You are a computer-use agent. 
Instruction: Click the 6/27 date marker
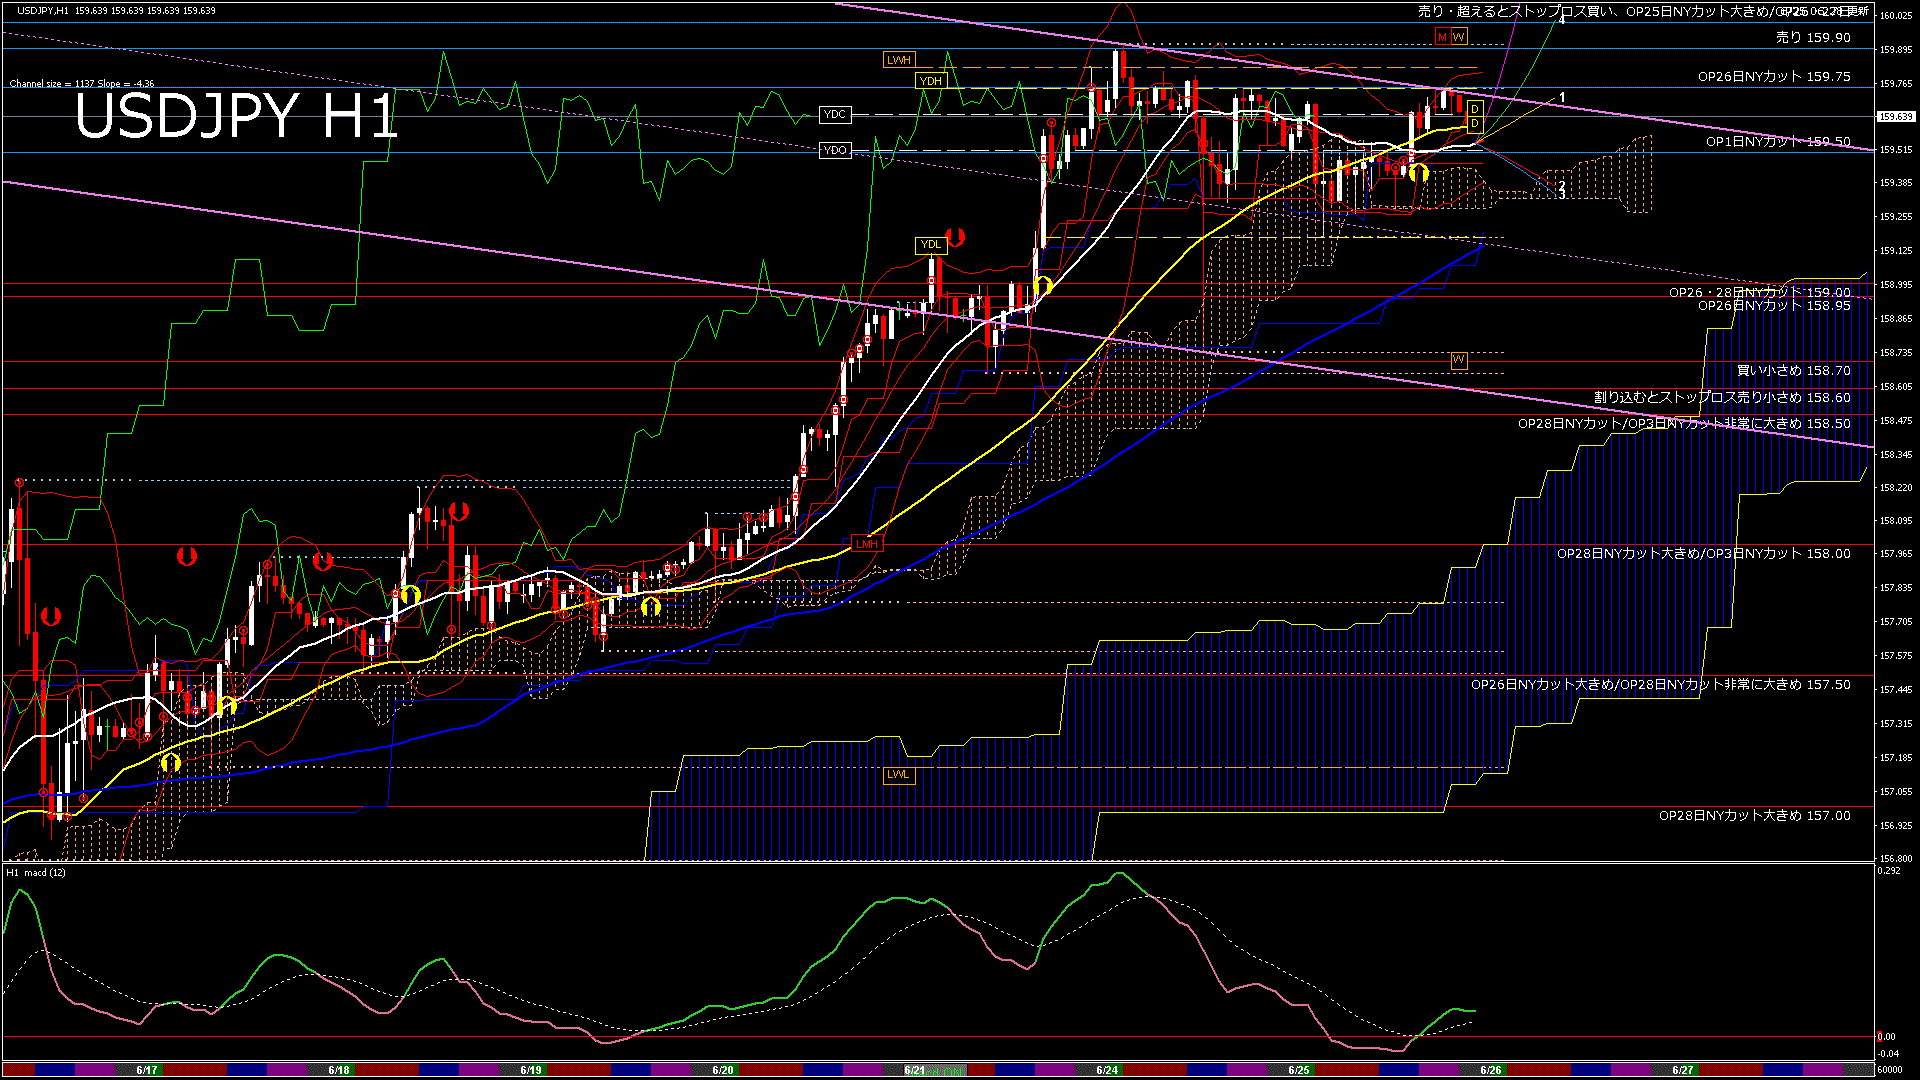[x=1683, y=1070]
